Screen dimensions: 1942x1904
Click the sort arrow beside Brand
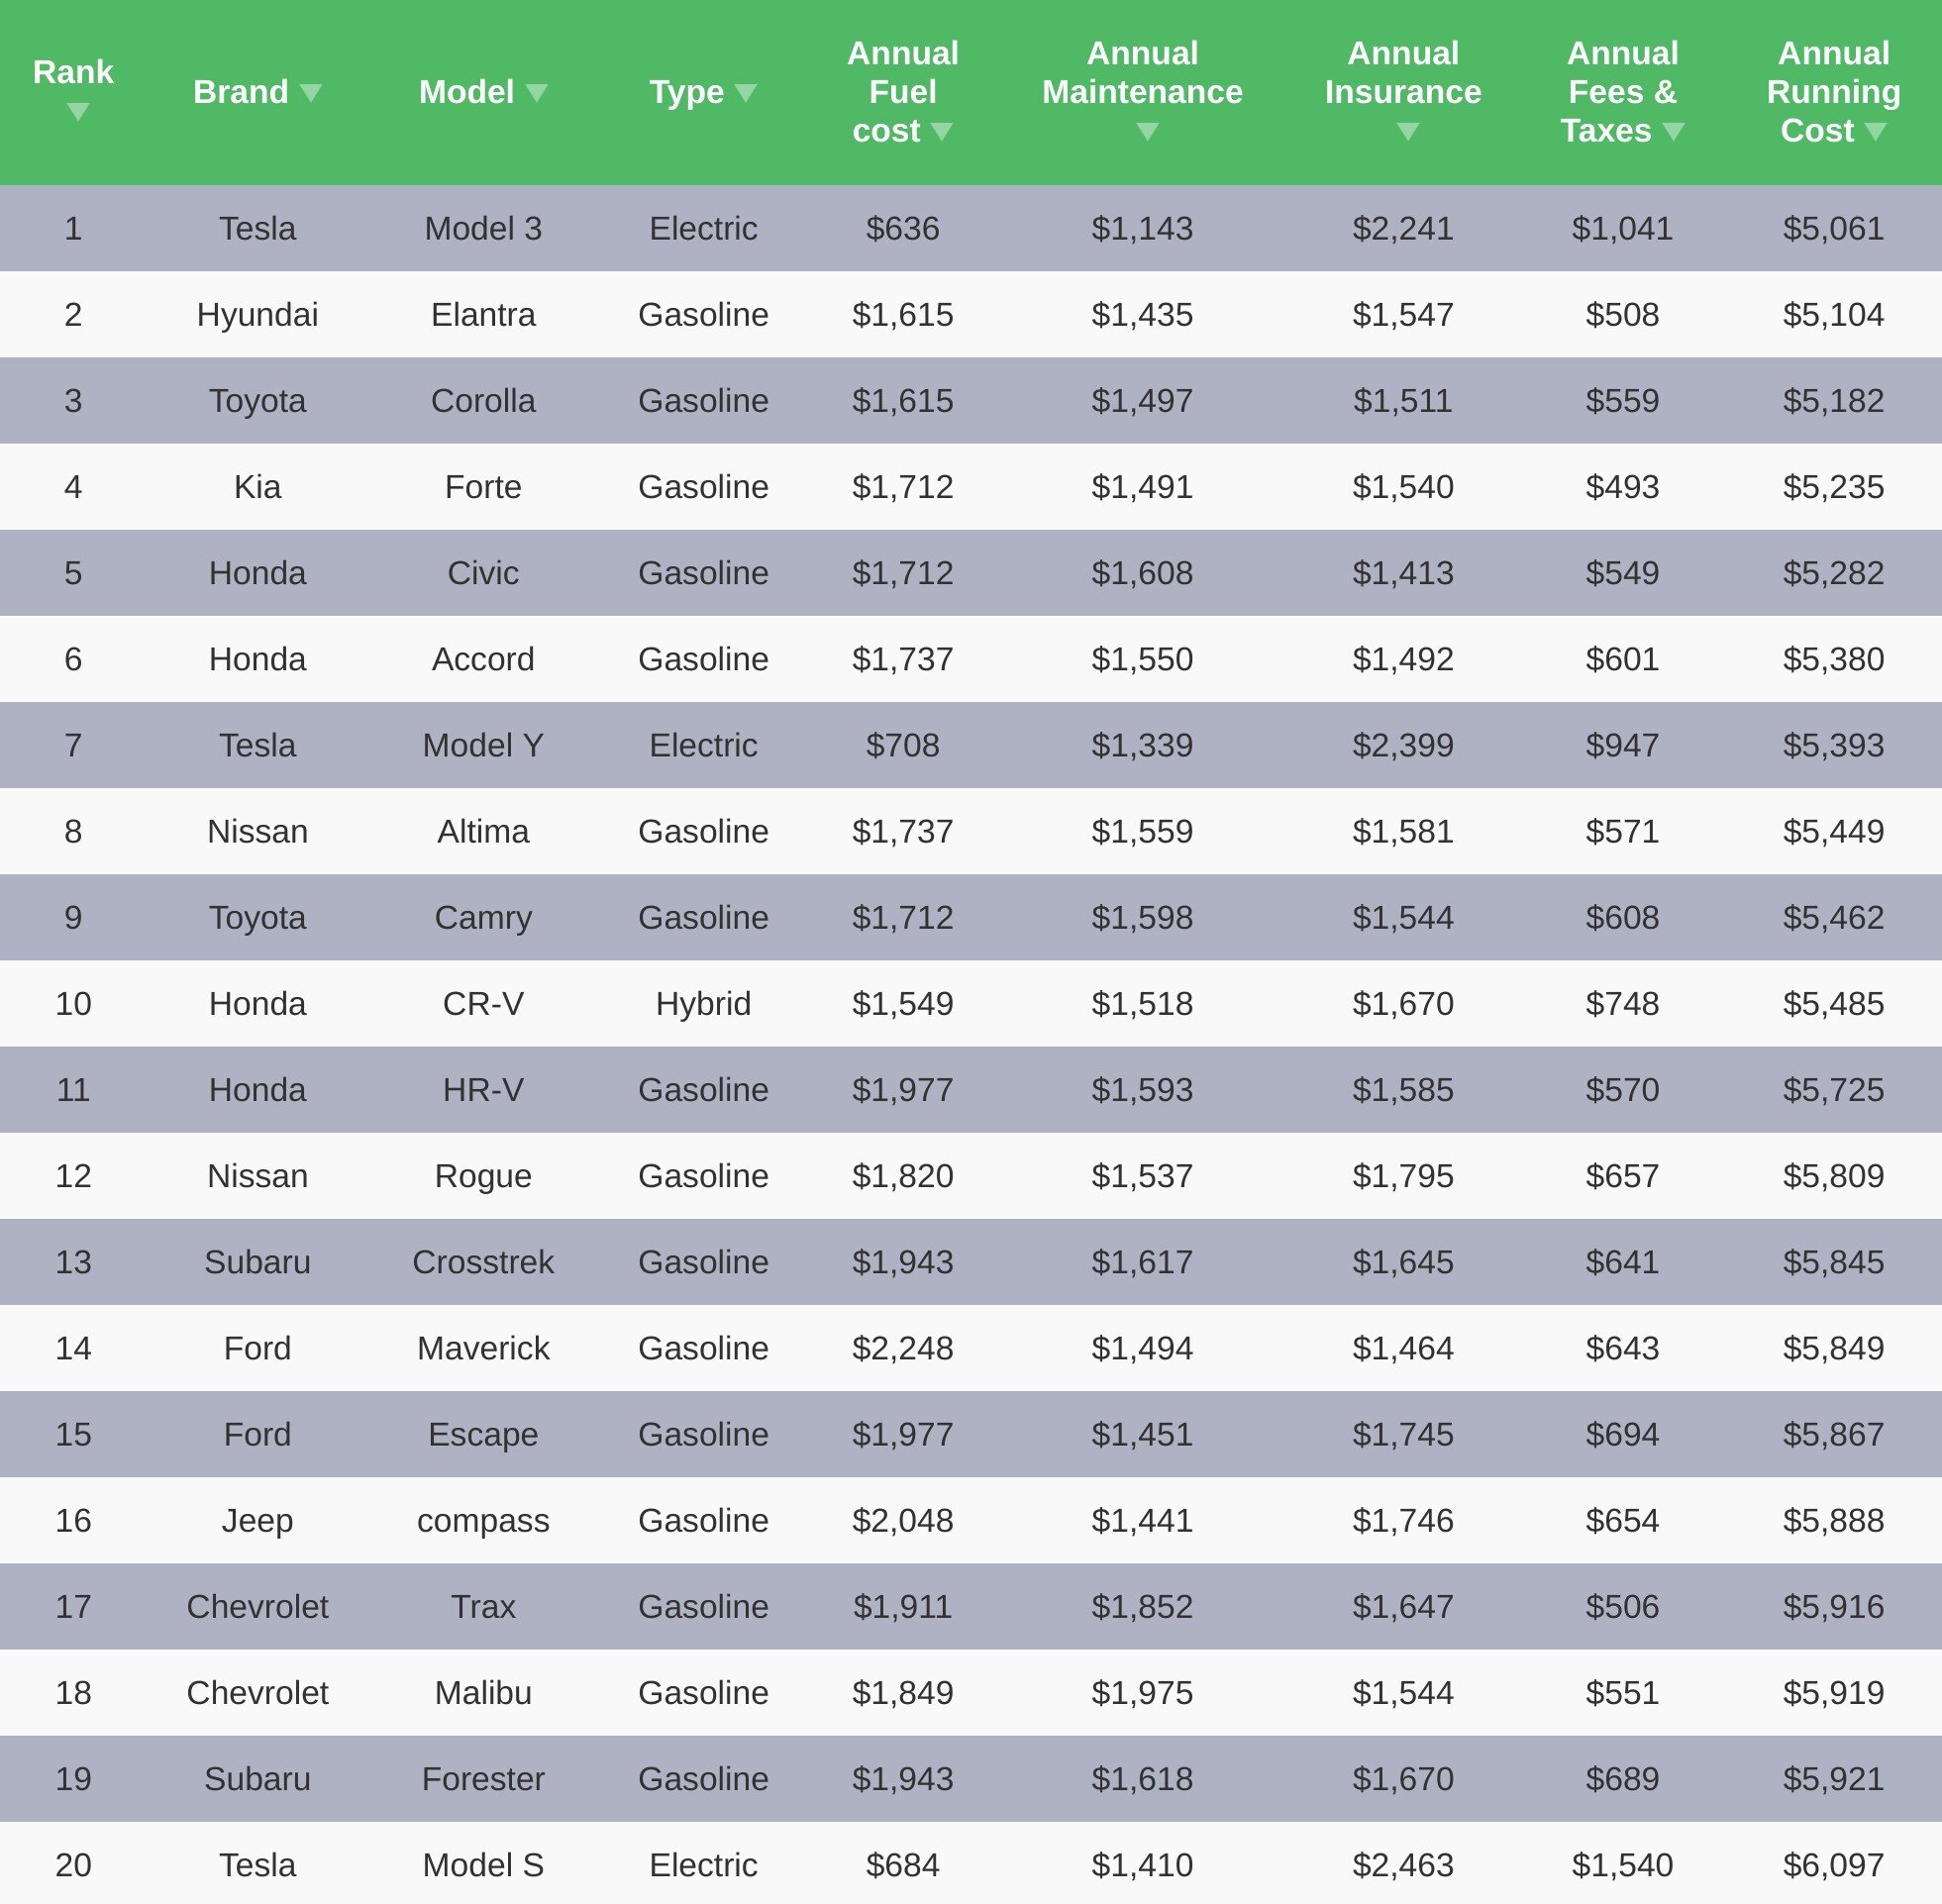[311, 93]
